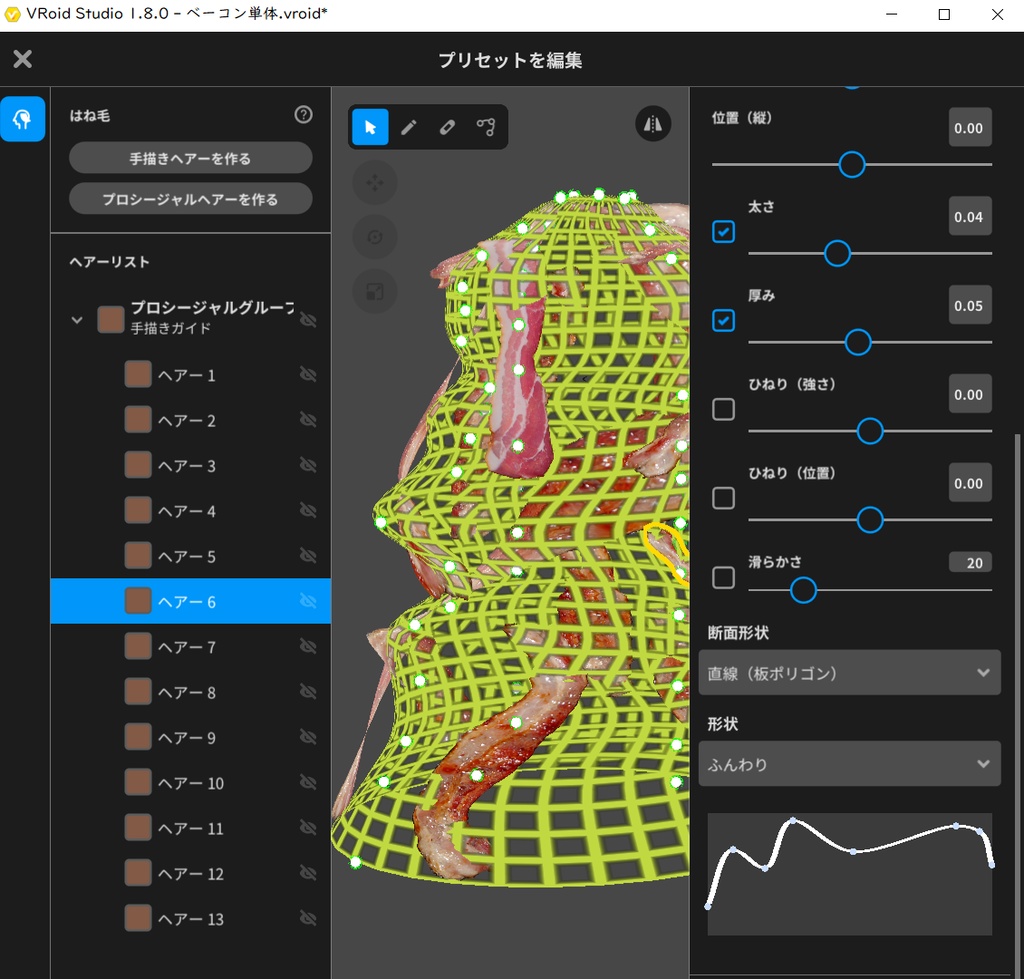Choose the control point editing tool
1024x979 pixels.
click(486, 127)
